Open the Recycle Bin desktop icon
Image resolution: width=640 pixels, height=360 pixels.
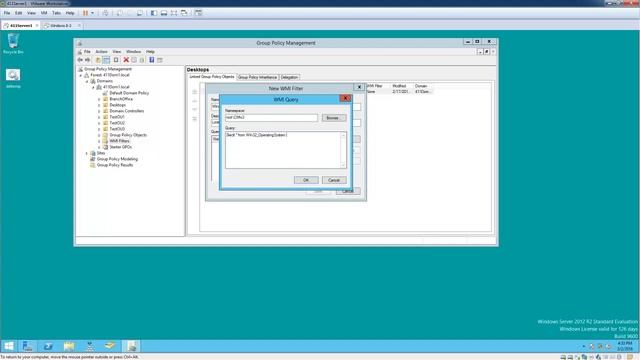point(13,44)
